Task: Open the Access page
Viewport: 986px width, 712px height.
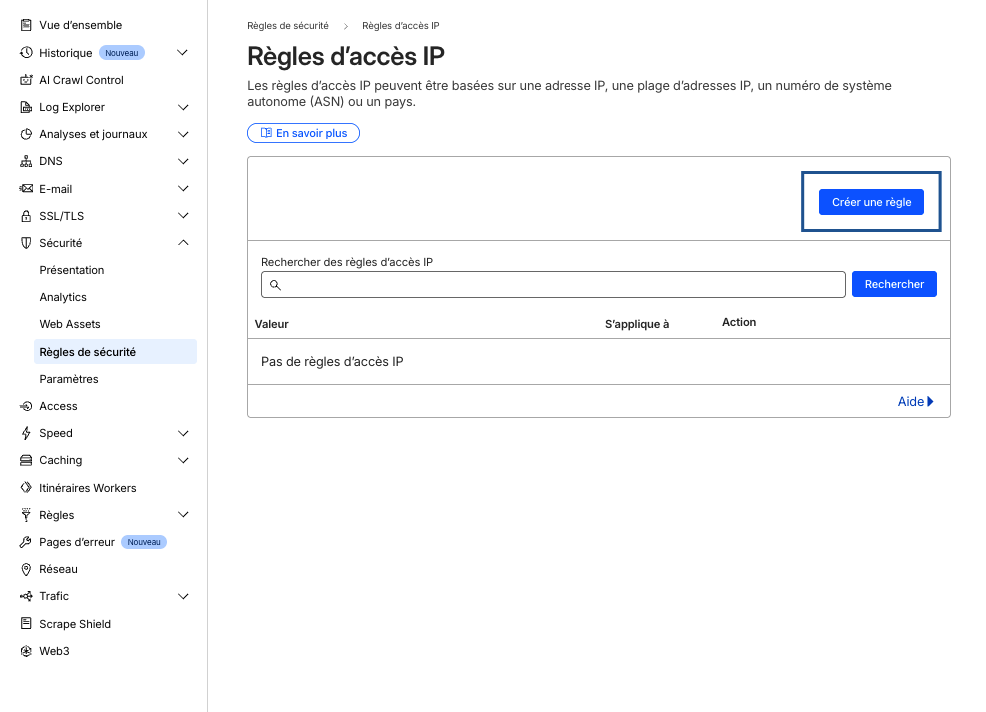Action: click(58, 406)
